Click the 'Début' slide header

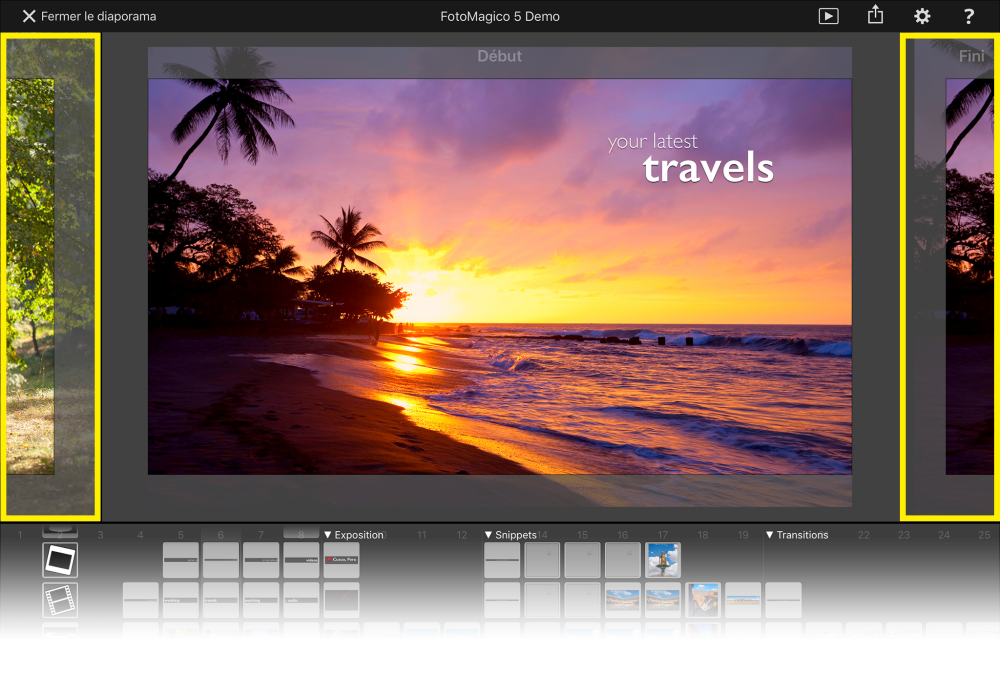500,56
